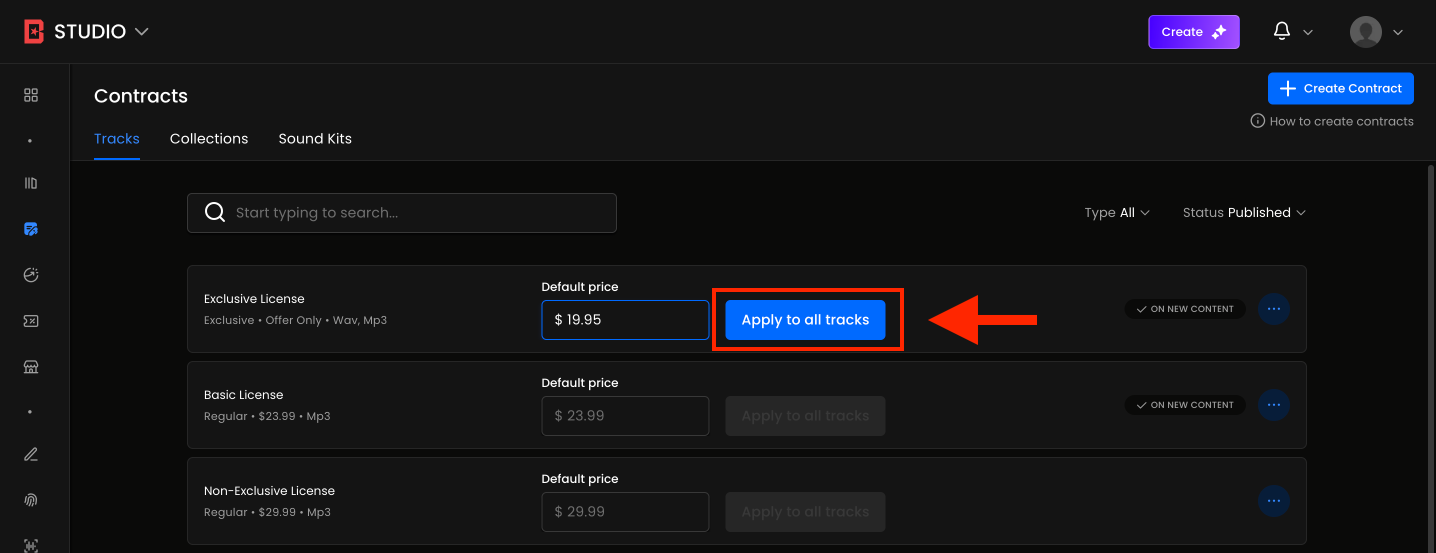Click the Apply to all tracks button

[805, 320]
